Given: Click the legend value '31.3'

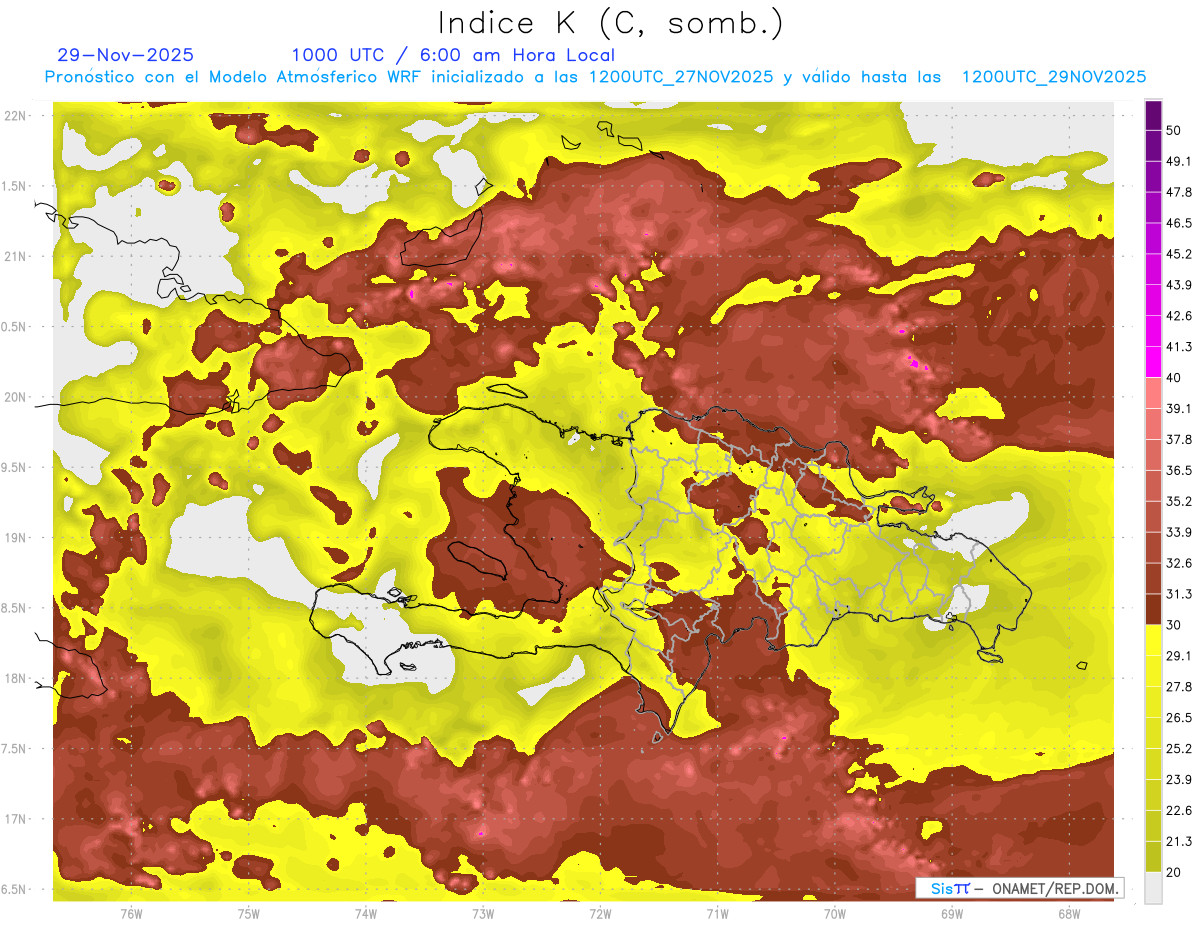Looking at the screenshot, I should coord(1178,594).
